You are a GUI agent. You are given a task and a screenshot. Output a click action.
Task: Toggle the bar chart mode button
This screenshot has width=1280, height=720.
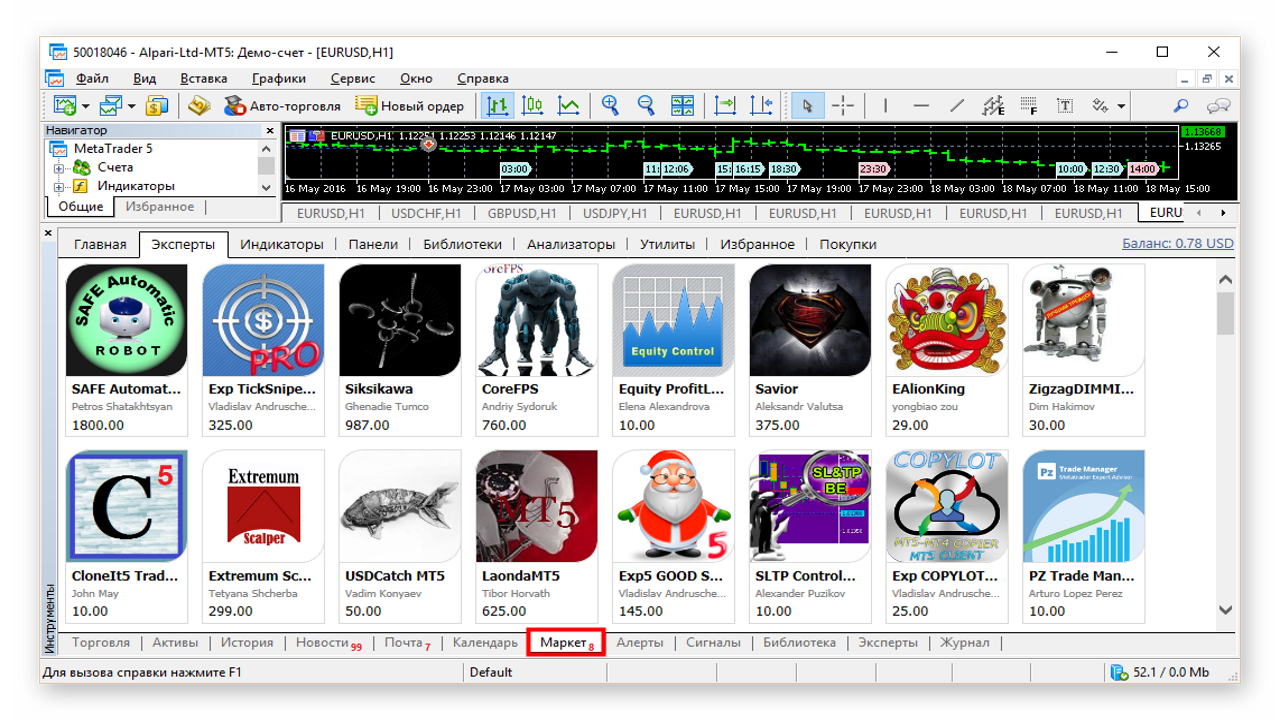click(497, 105)
